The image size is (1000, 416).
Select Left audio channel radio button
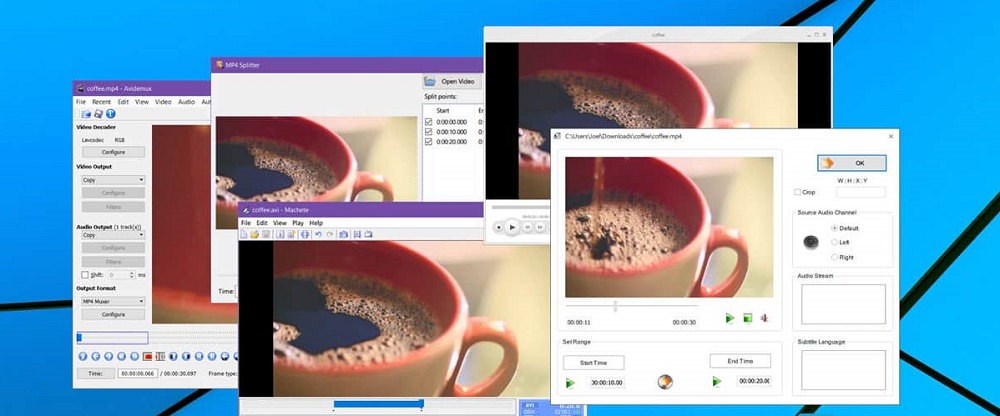click(834, 242)
